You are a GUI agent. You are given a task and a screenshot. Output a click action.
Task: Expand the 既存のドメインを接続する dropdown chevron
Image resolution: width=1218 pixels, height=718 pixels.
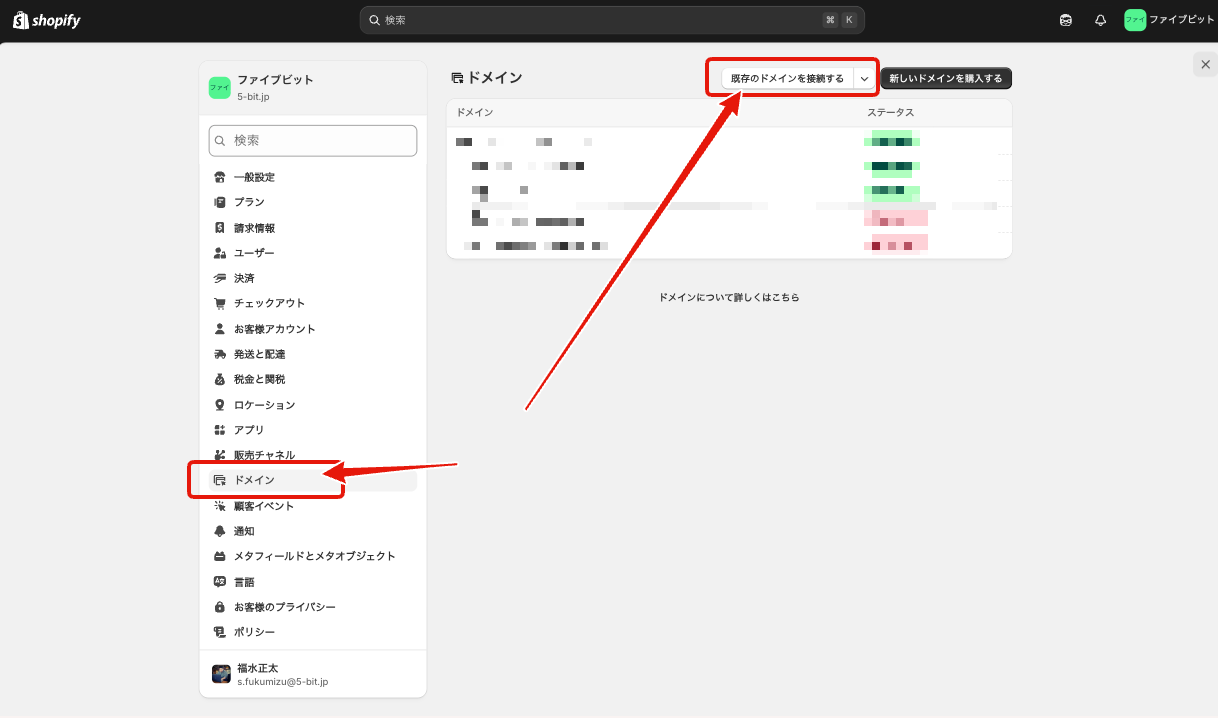[x=864, y=77]
